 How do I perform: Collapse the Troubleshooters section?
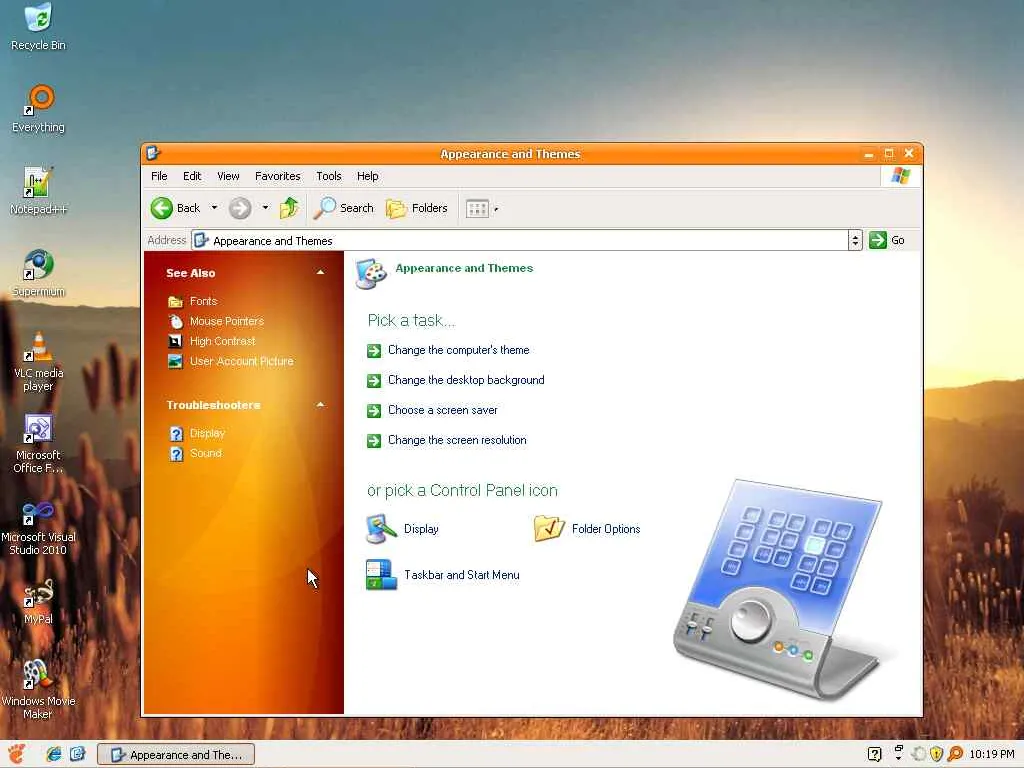tap(320, 405)
